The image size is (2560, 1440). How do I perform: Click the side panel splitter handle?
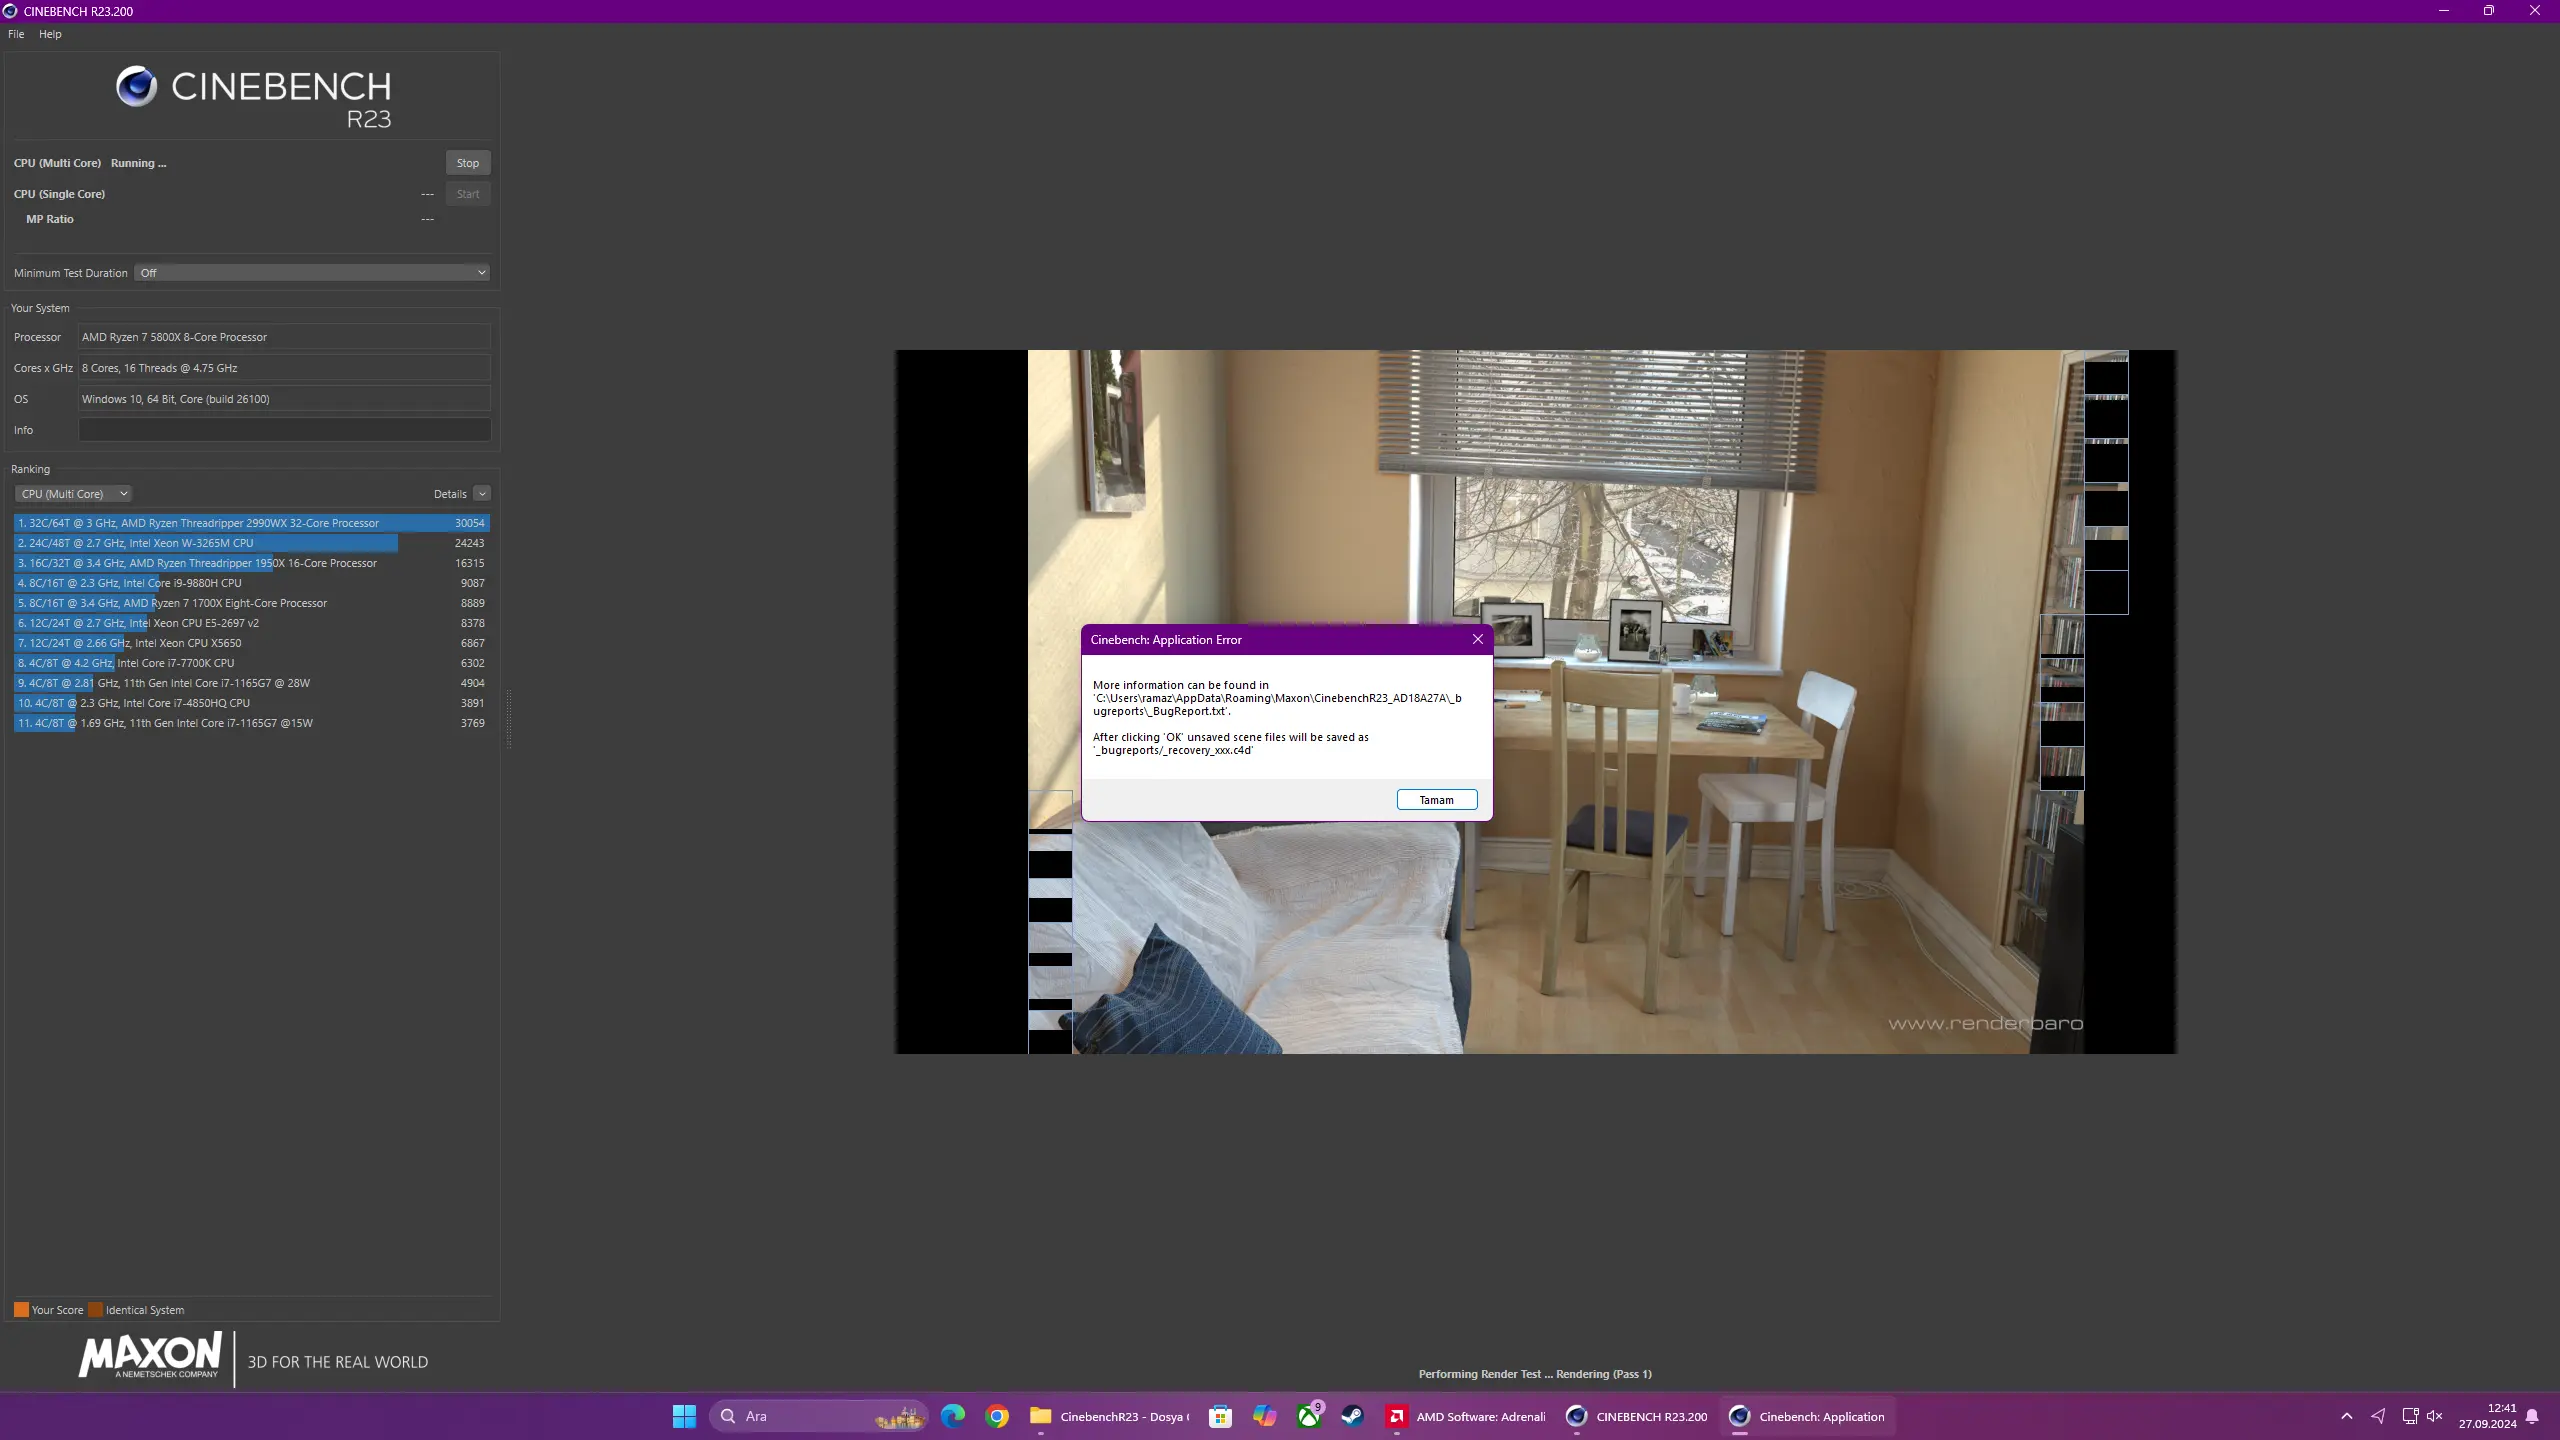509,720
